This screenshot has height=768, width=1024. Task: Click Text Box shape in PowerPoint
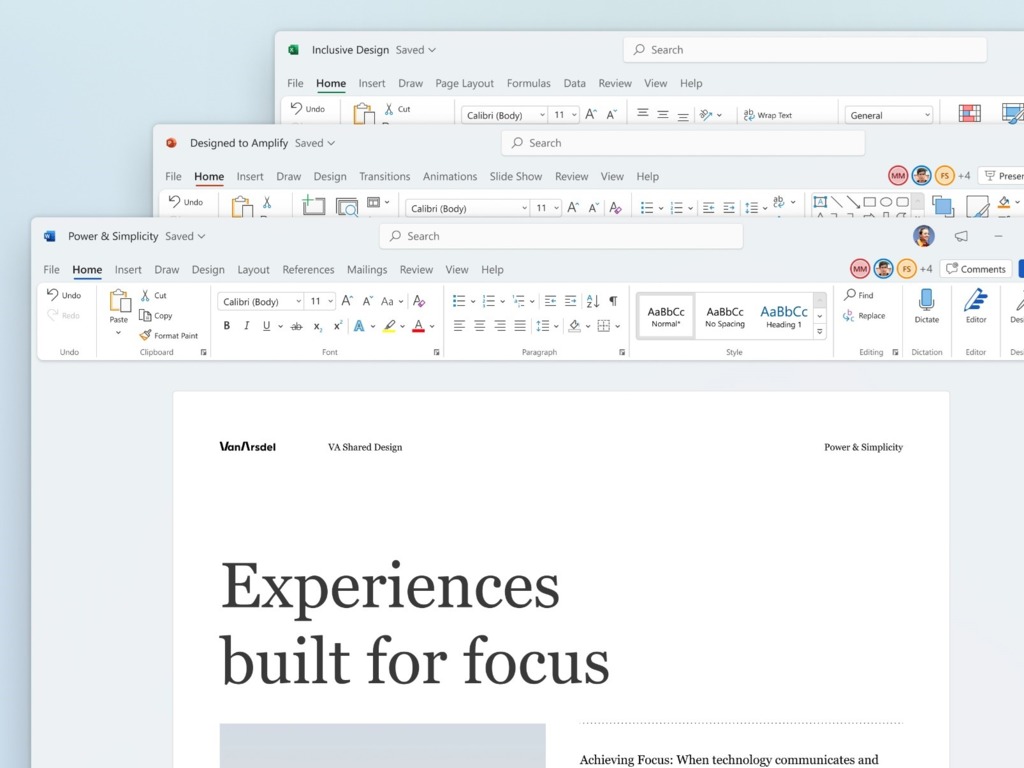point(820,202)
